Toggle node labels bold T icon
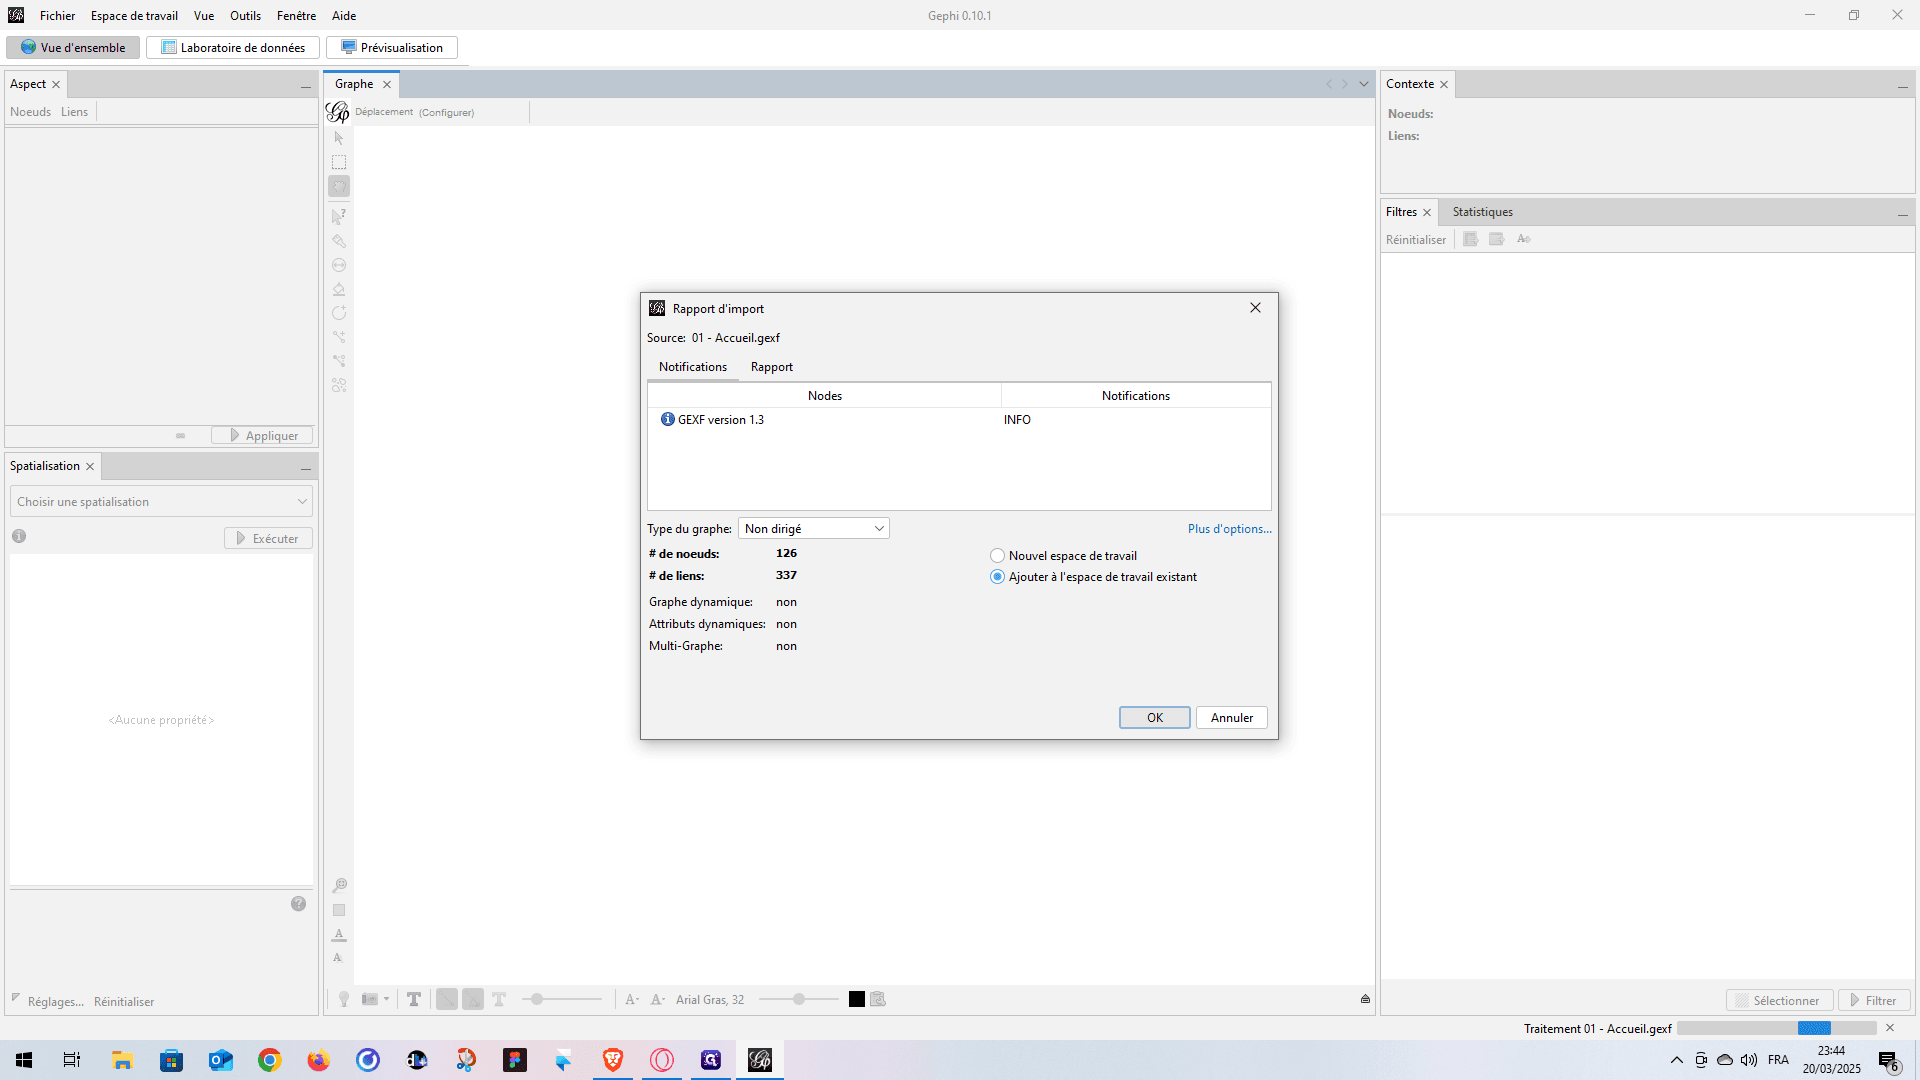Image resolution: width=1920 pixels, height=1080 pixels. coord(414,999)
